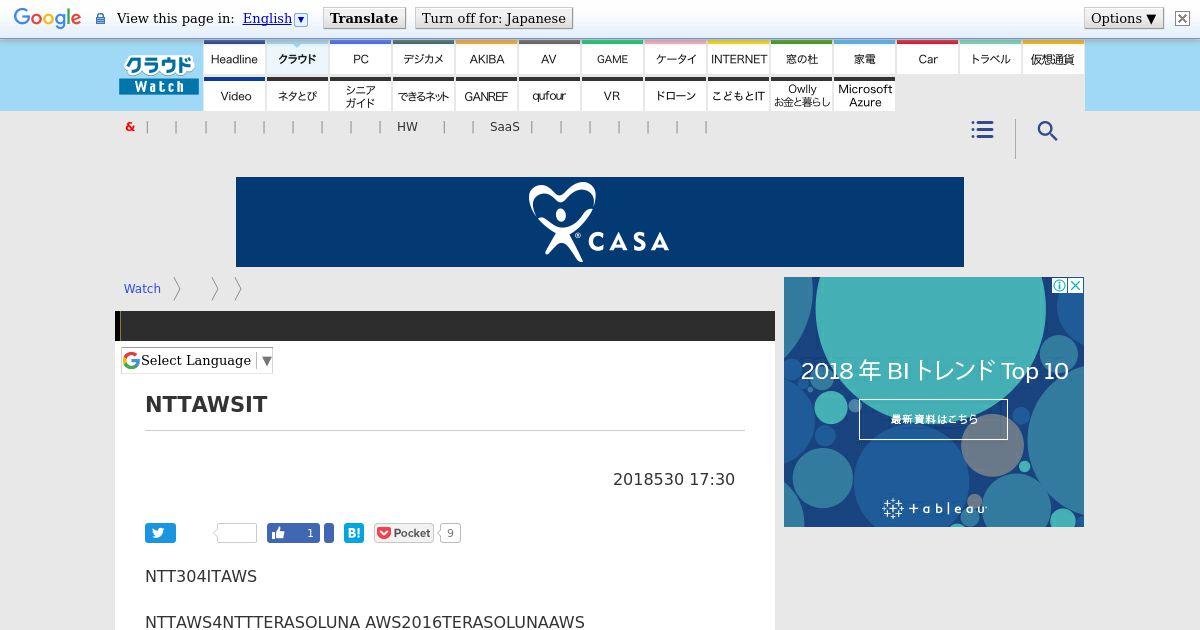Open the AKIBA tab

click(x=486, y=59)
